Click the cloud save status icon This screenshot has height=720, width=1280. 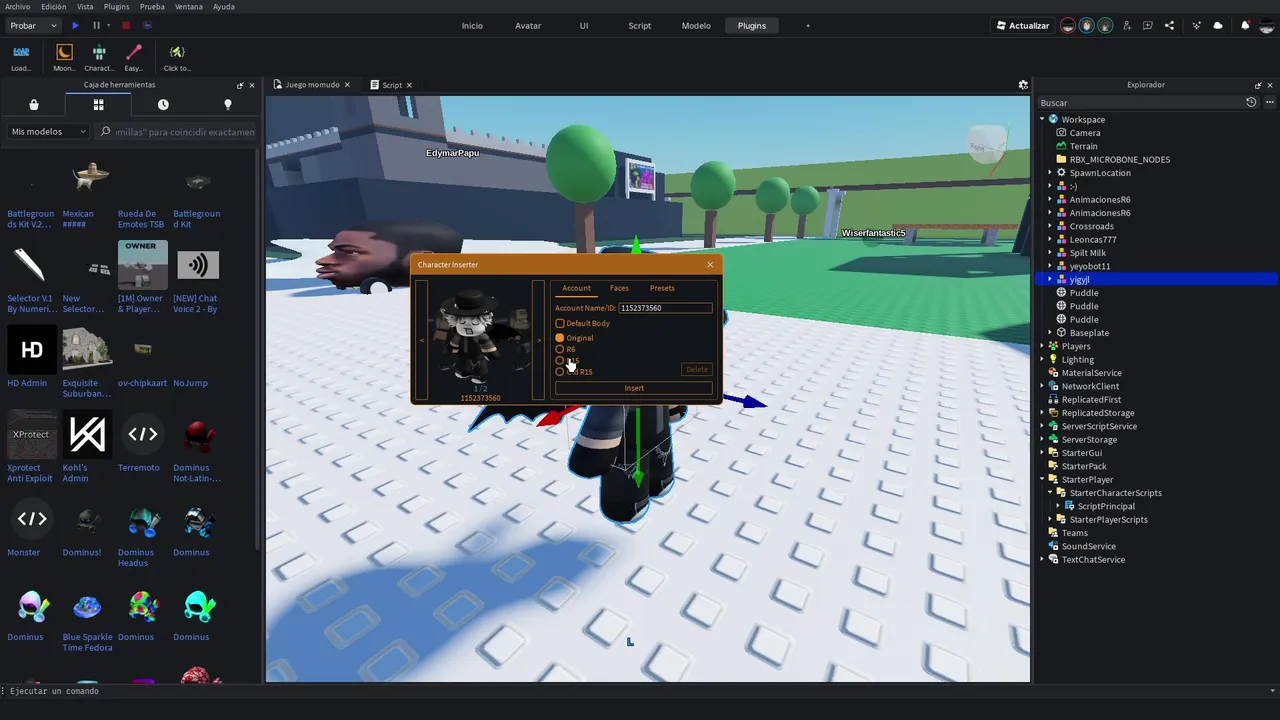tap(1218, 25)
